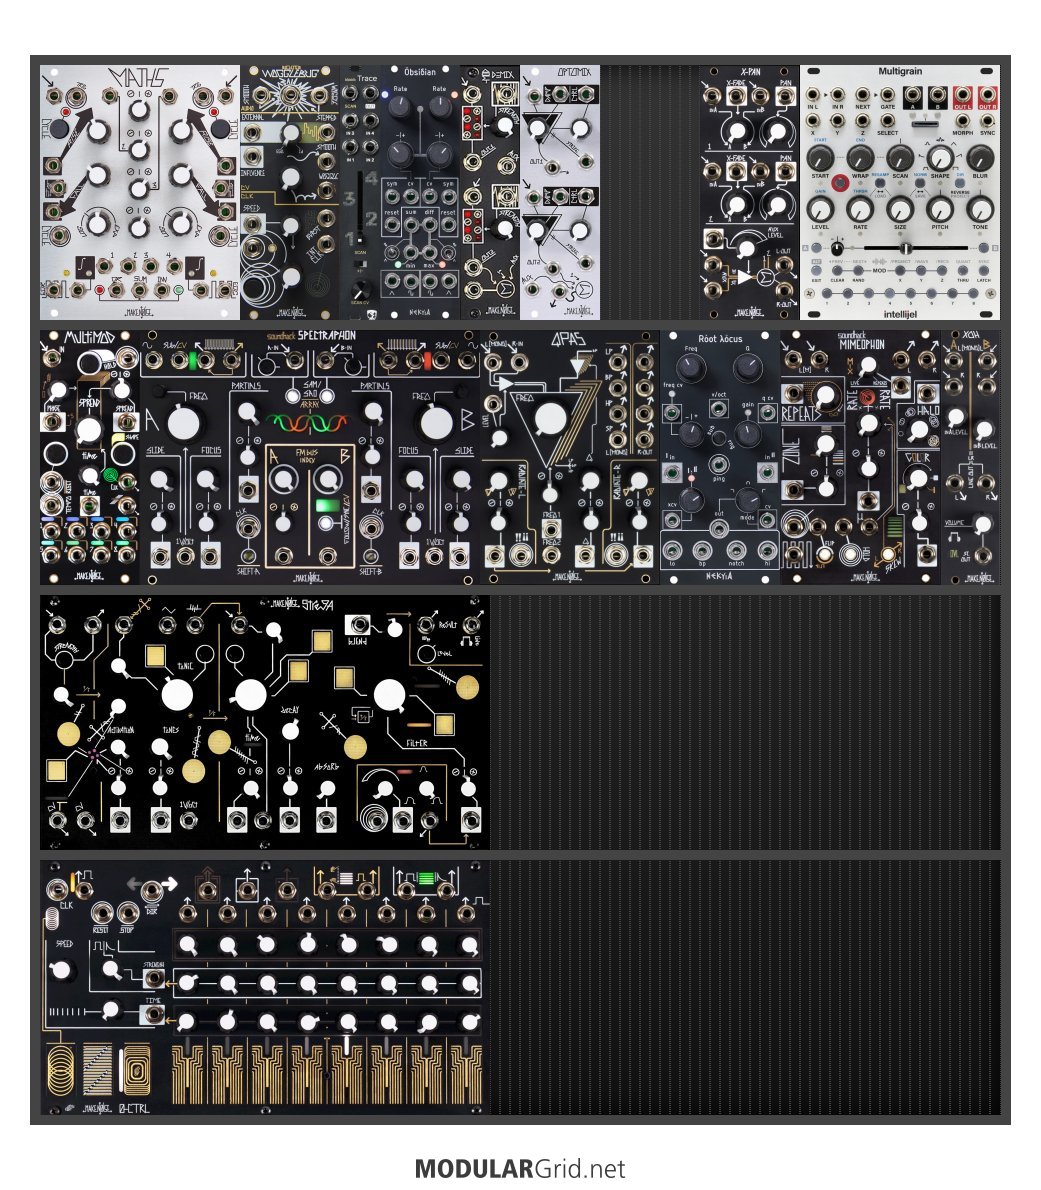Click the 0-CTRL label text
This screenshot has width=1041, height=1190.
pos(134,1108)
